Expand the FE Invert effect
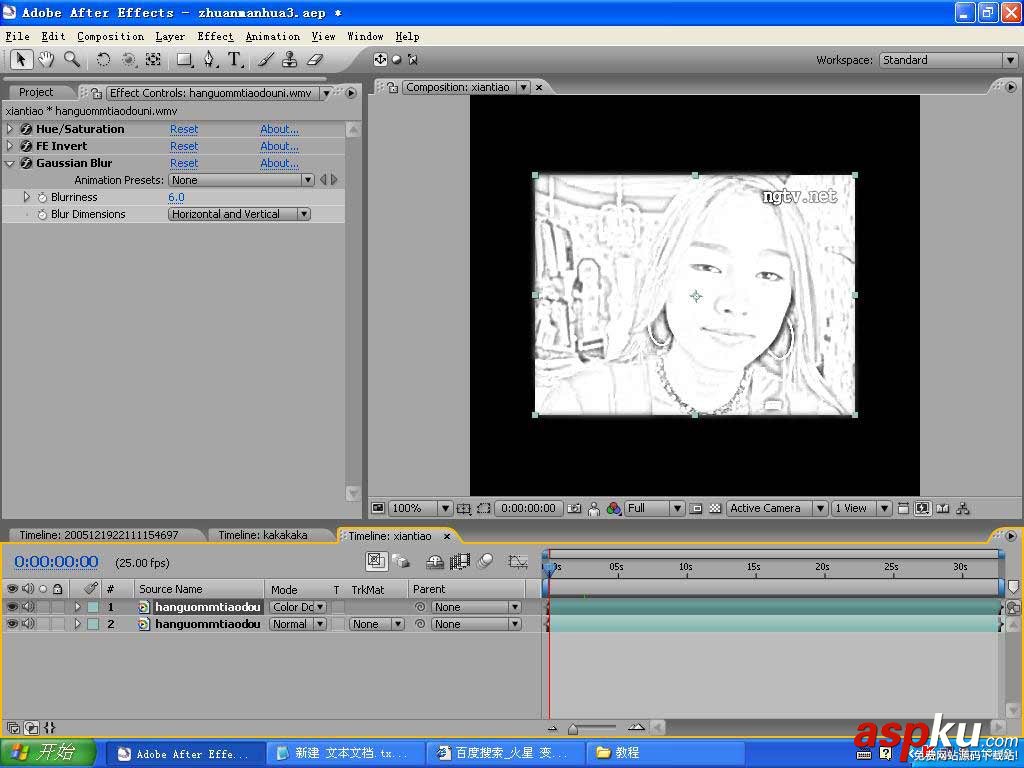The width and height of the screenshot is (1024, 768). coord(10,146)
